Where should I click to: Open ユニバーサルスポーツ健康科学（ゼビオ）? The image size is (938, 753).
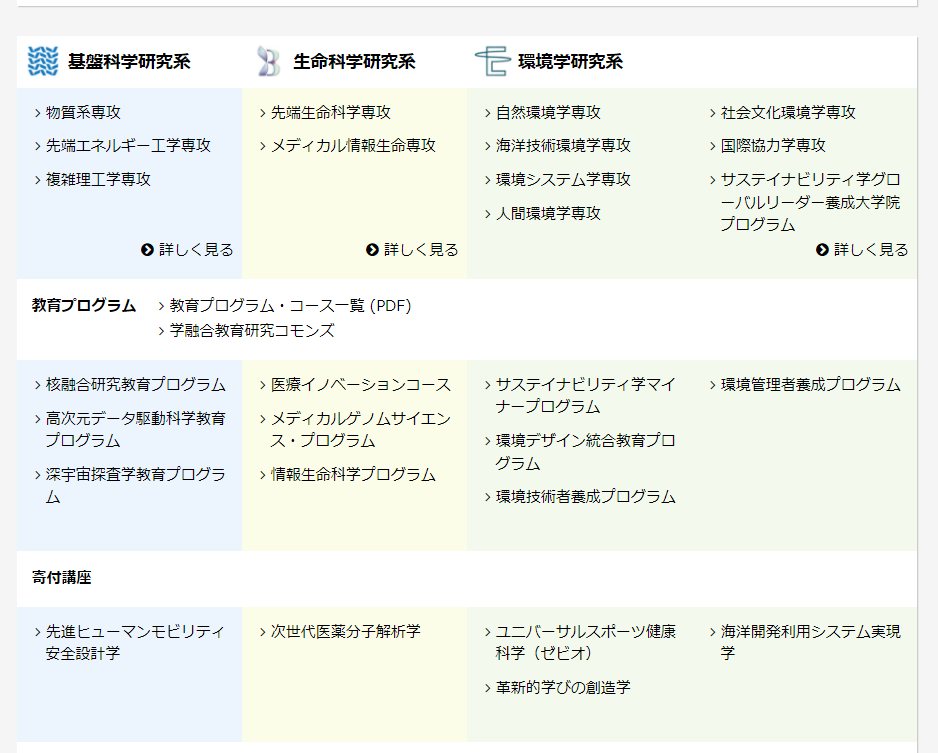click(x=586, y=642)
